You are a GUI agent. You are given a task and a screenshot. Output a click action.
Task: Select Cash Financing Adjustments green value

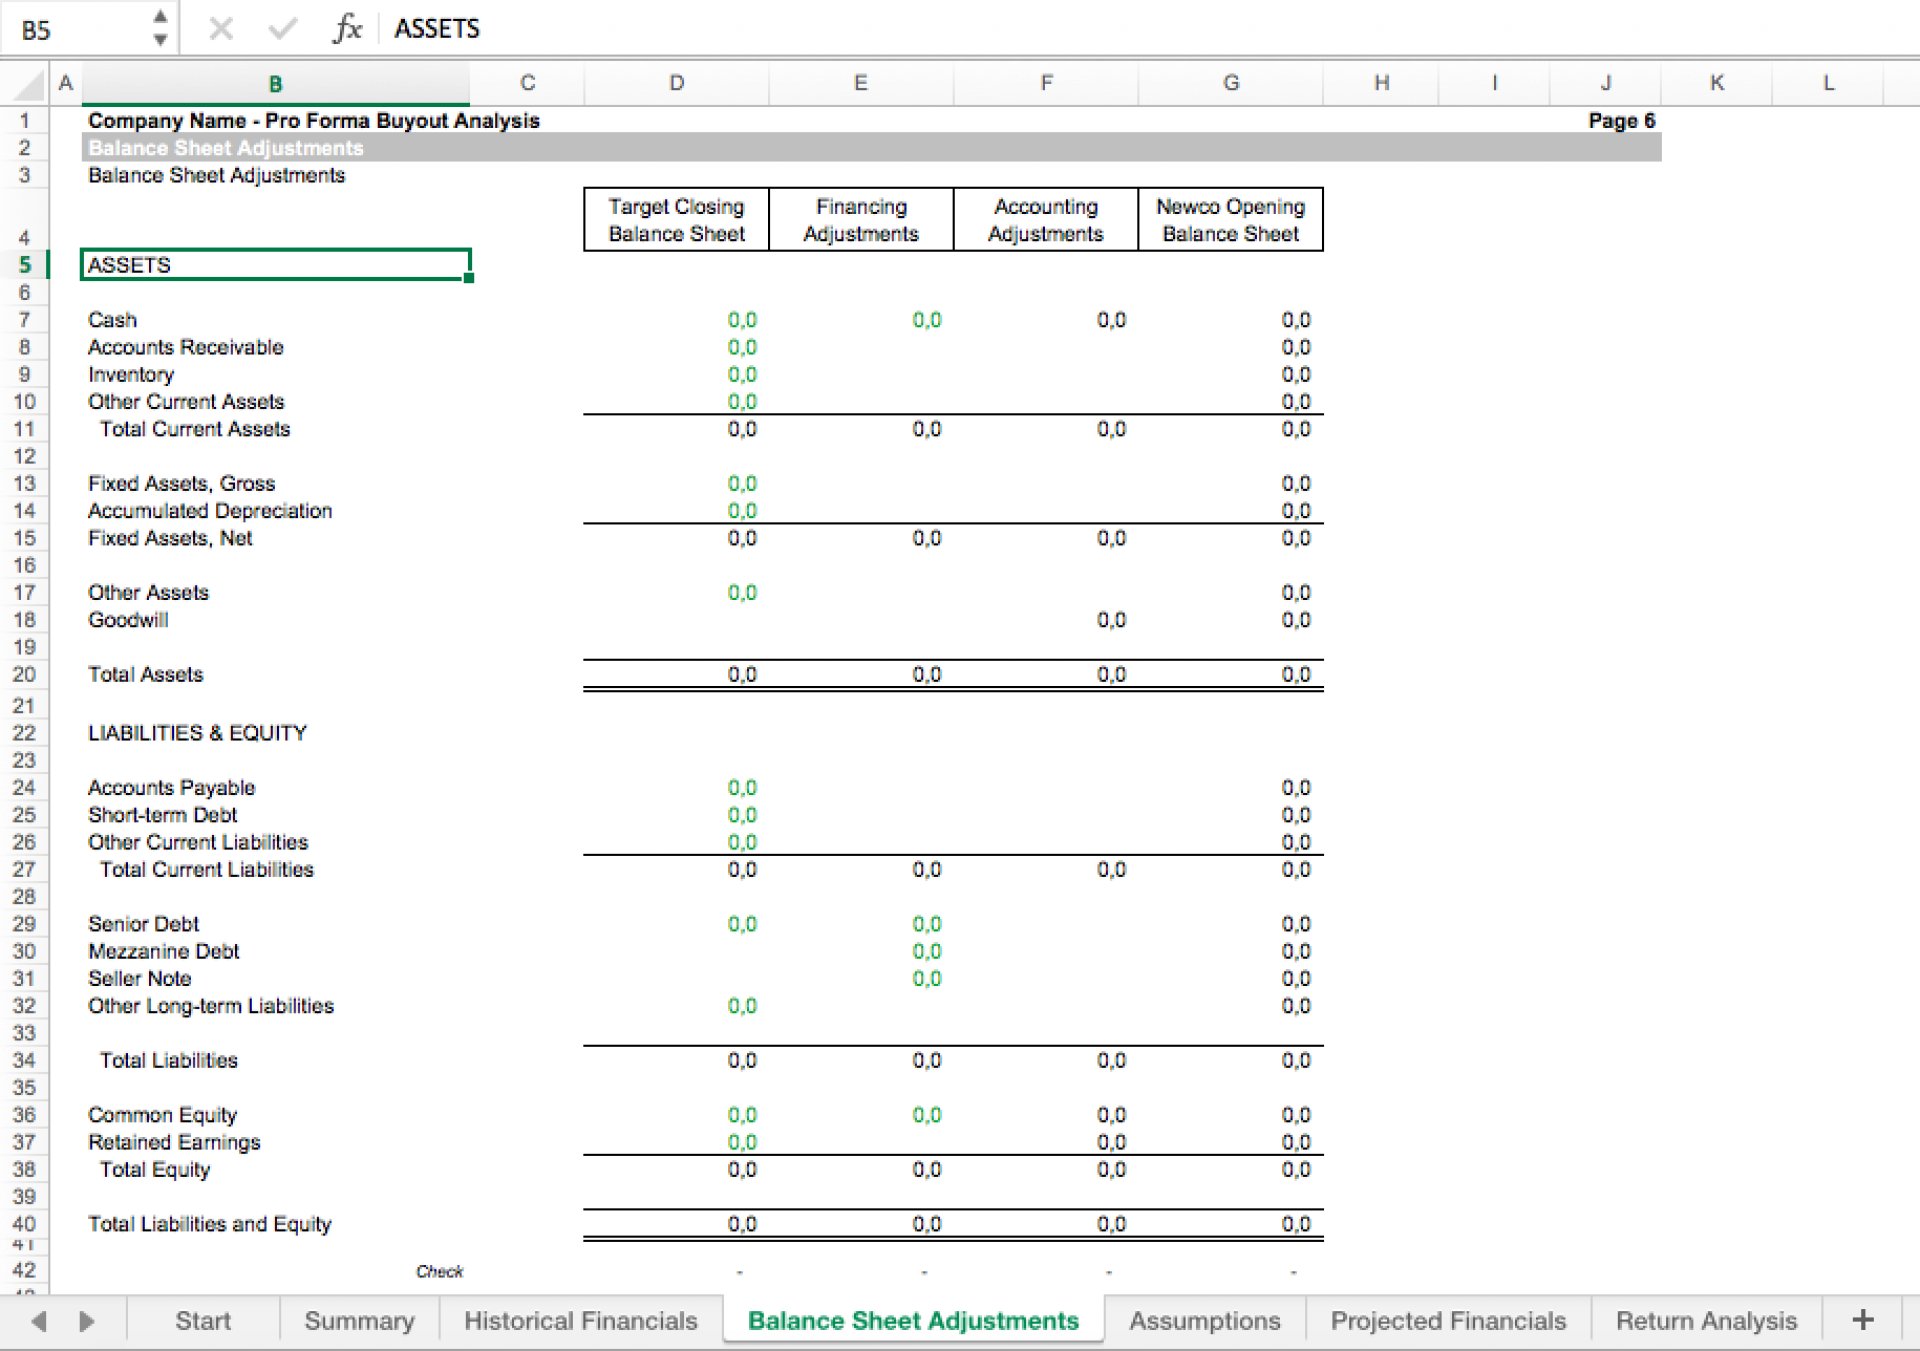click(927, 320)
